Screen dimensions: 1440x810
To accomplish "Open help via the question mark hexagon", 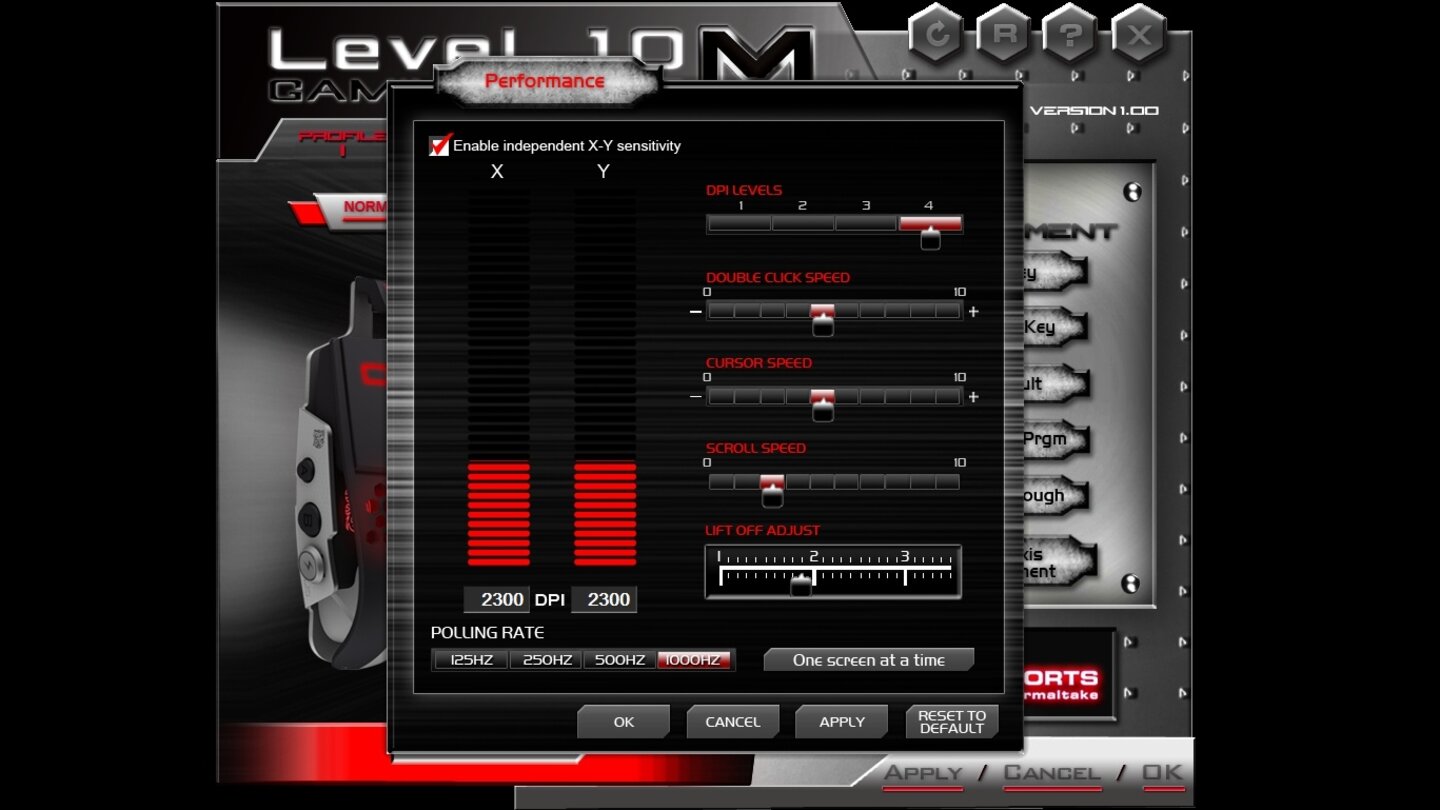I will (1072, 35).
